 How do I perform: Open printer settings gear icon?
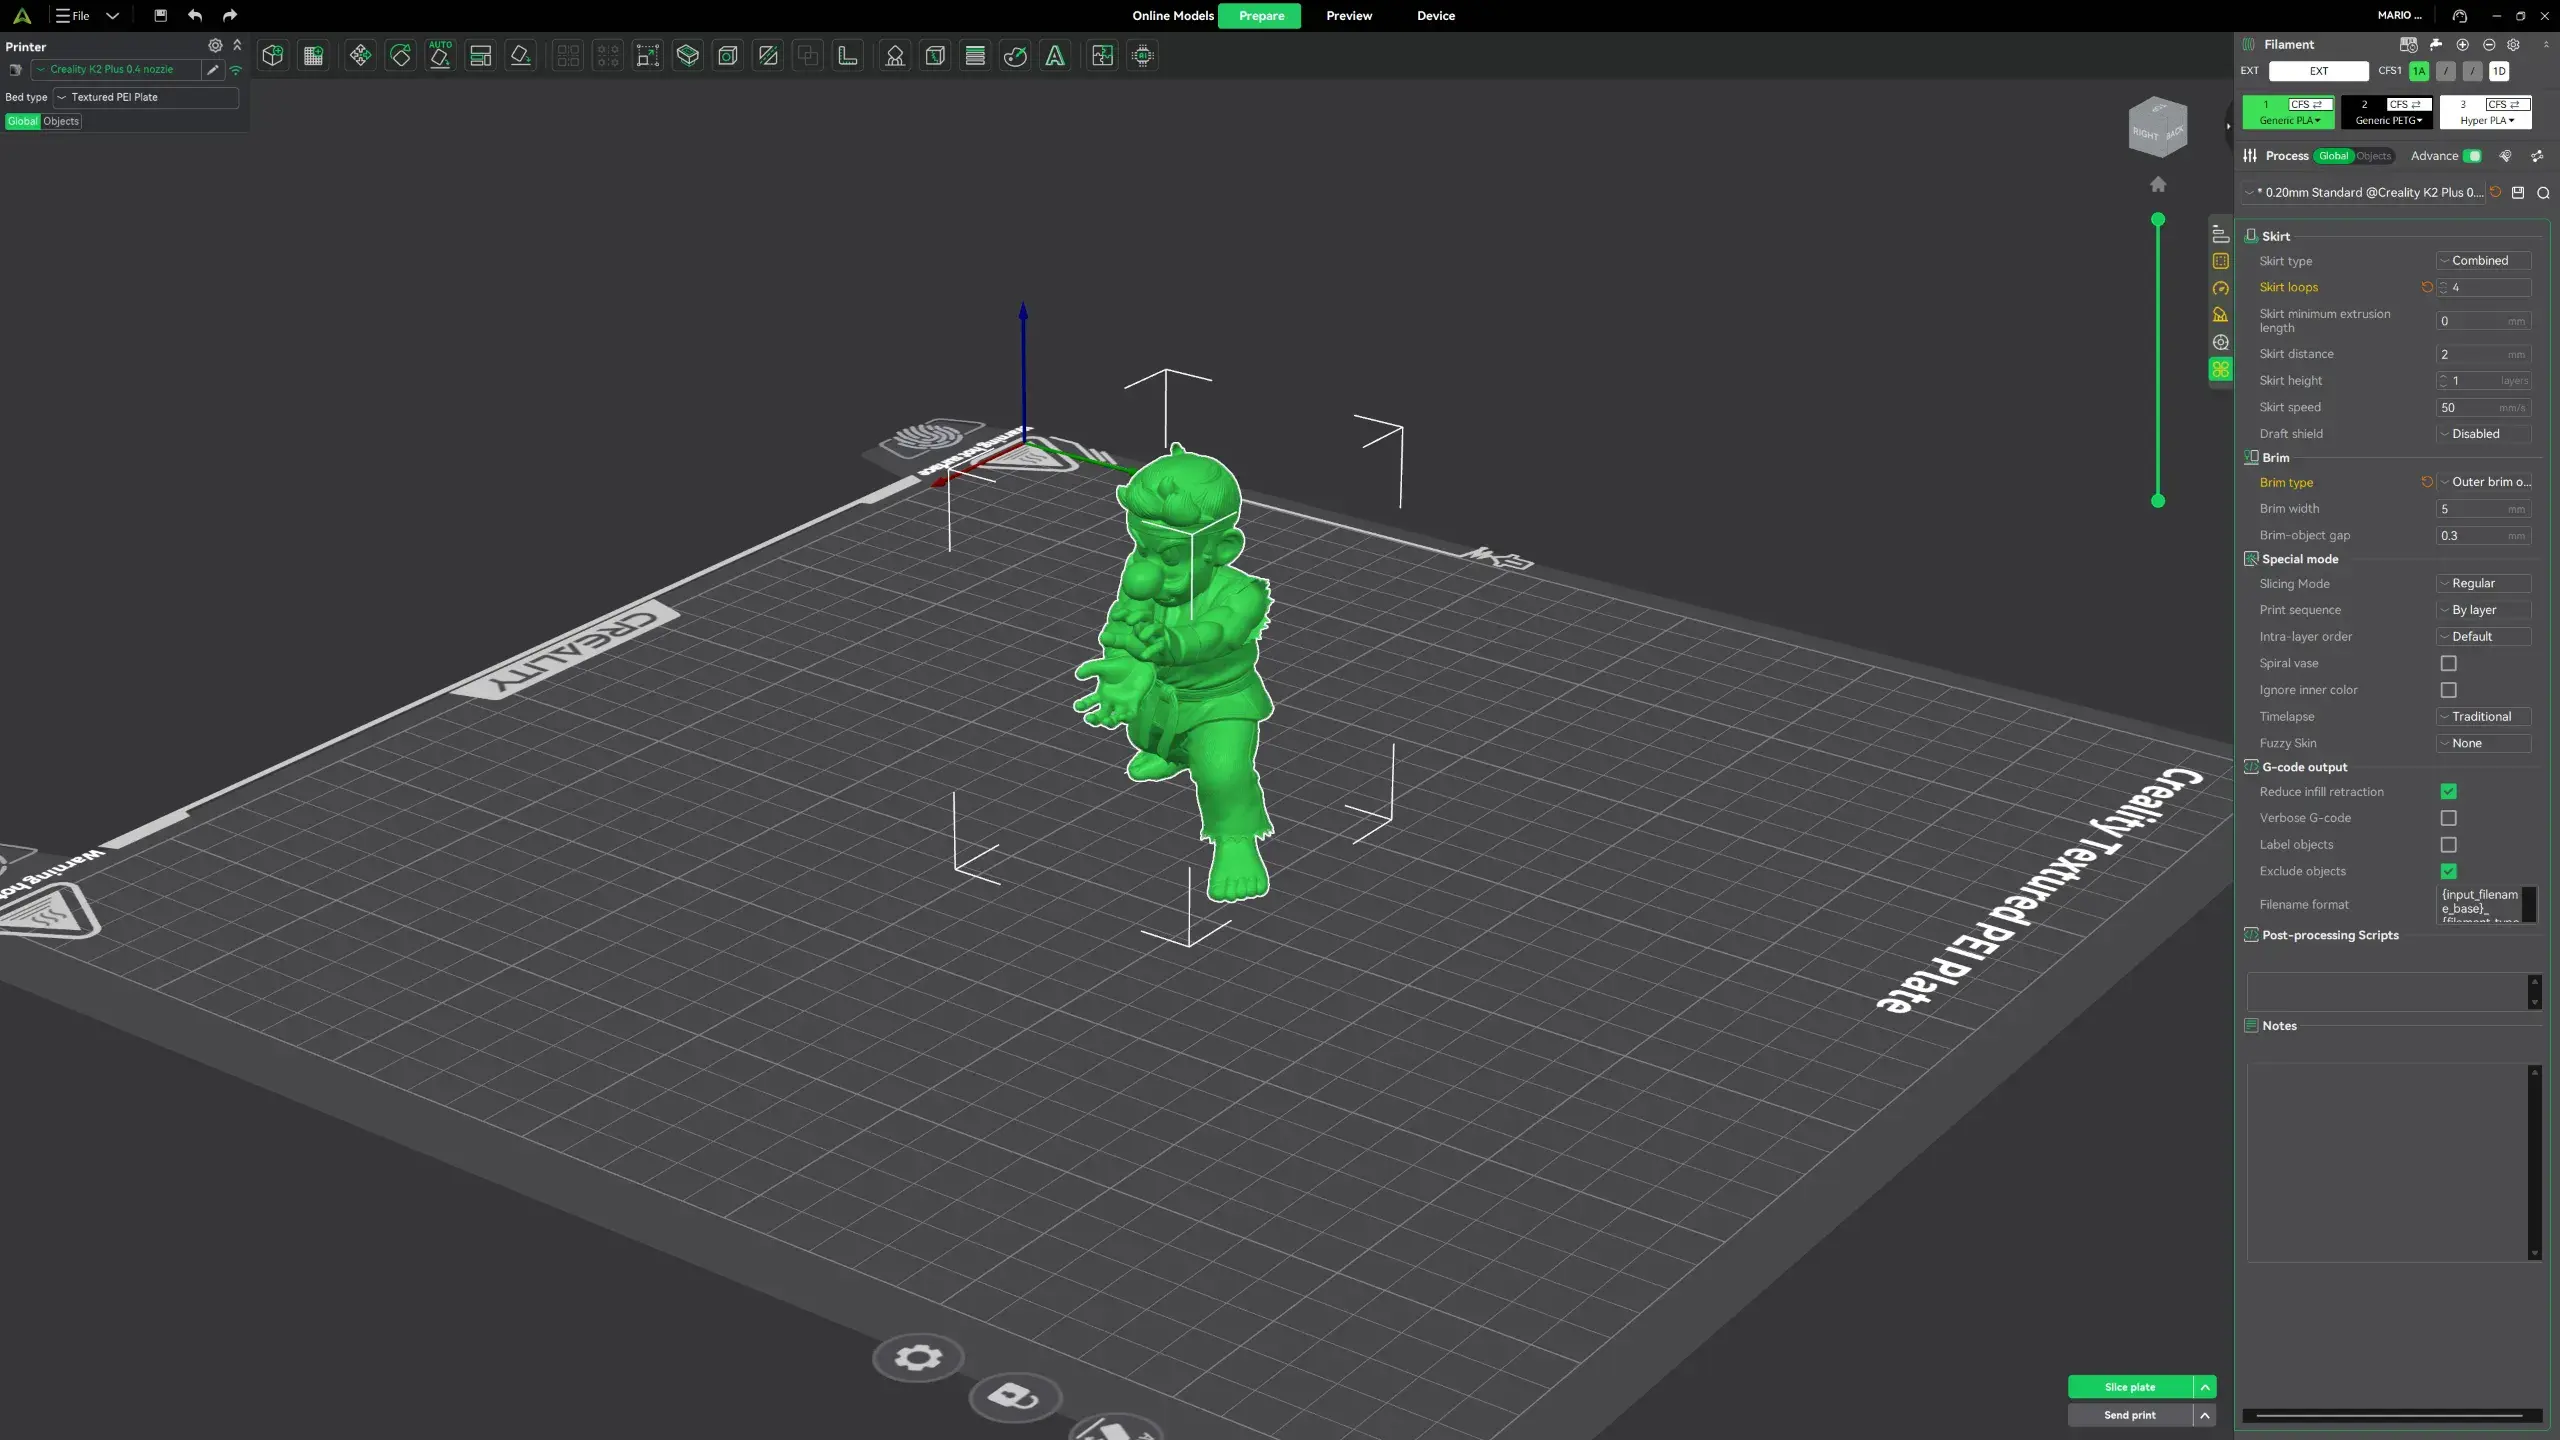pyautogui.click(x=215, y=46)
